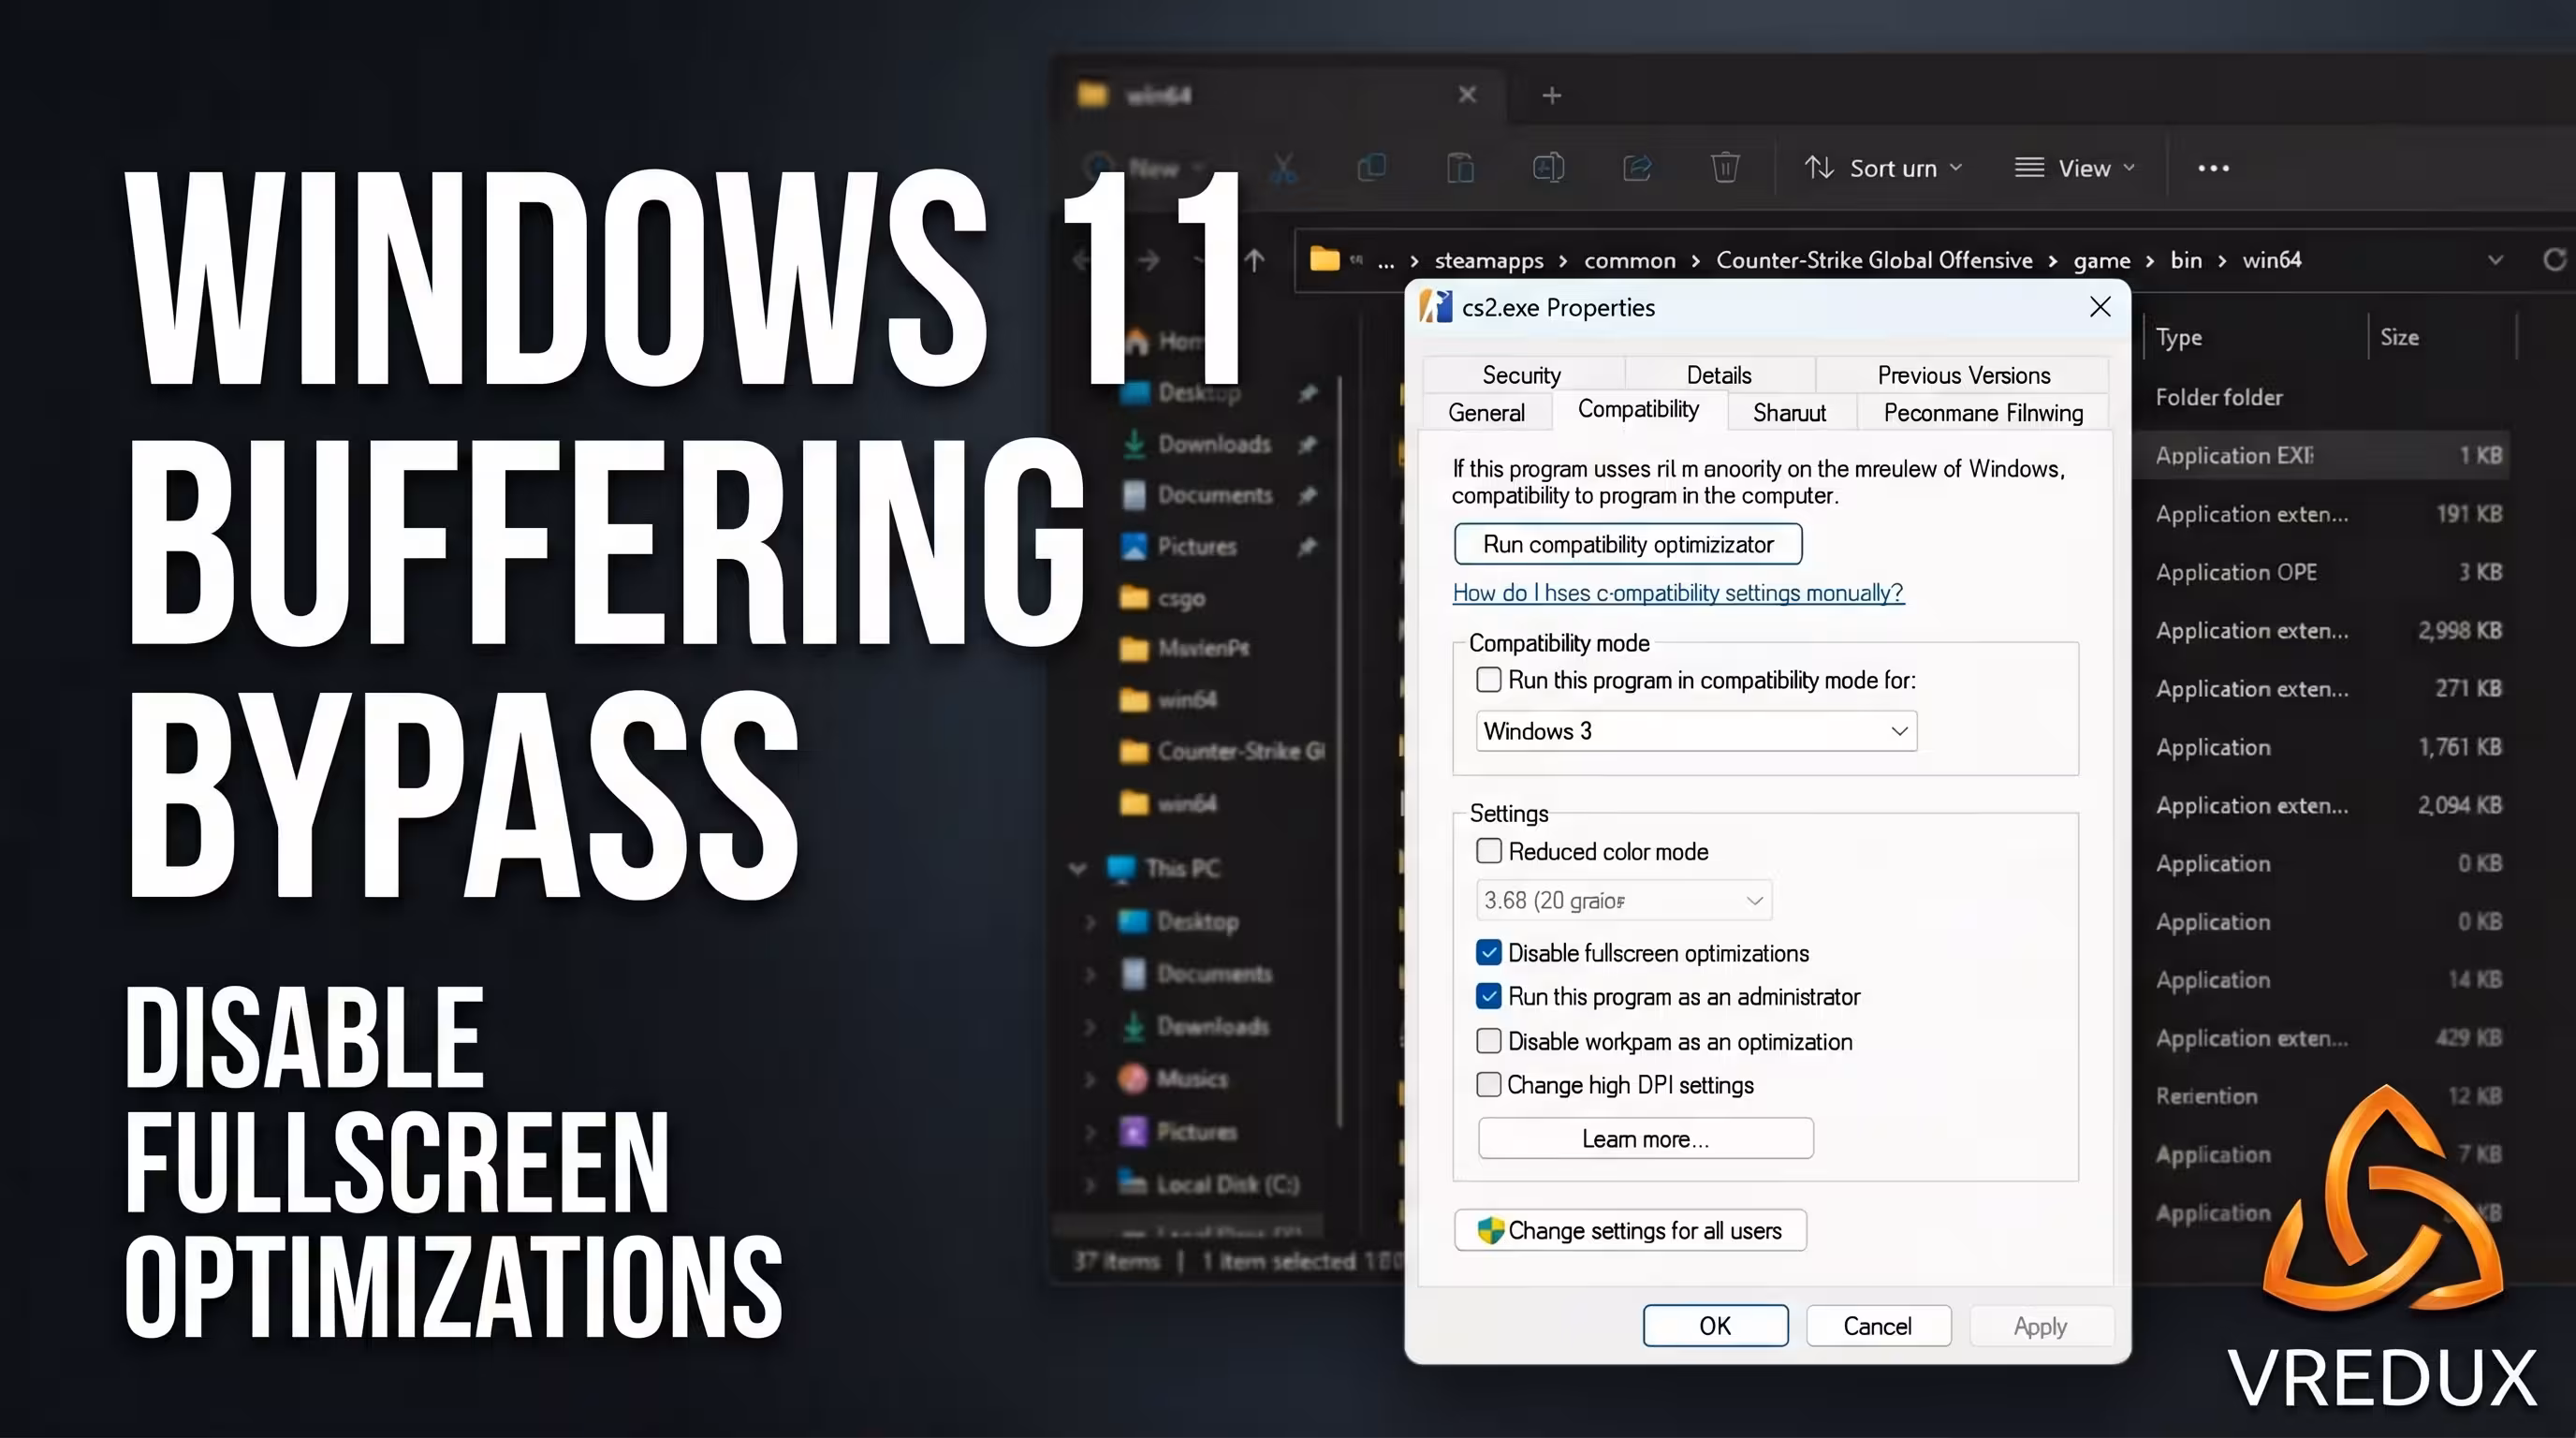
Task: Close the win64 Explorer tab
Action: click(x=1467, y=94)
